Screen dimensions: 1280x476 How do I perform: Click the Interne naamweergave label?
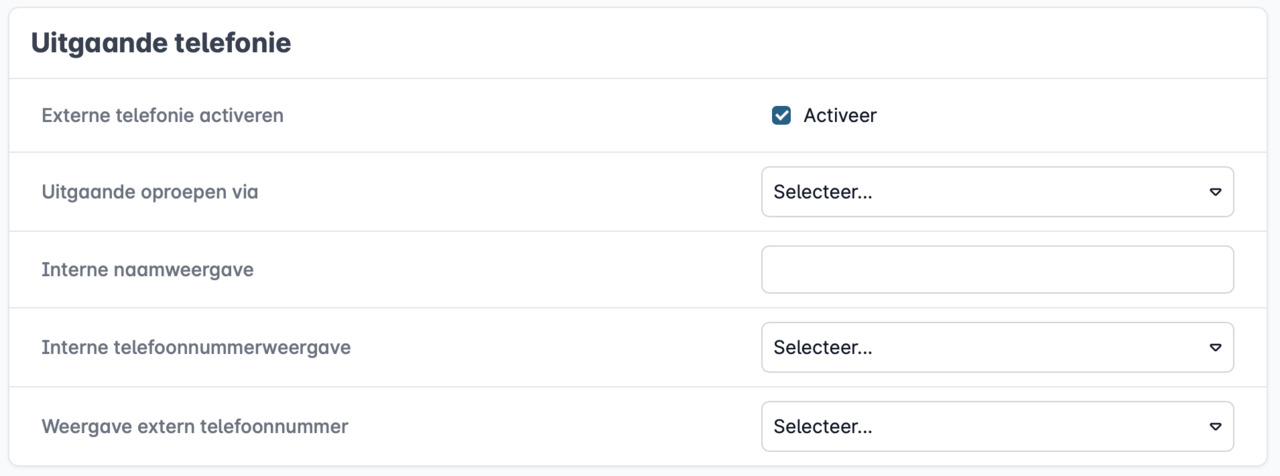(148, 270)
